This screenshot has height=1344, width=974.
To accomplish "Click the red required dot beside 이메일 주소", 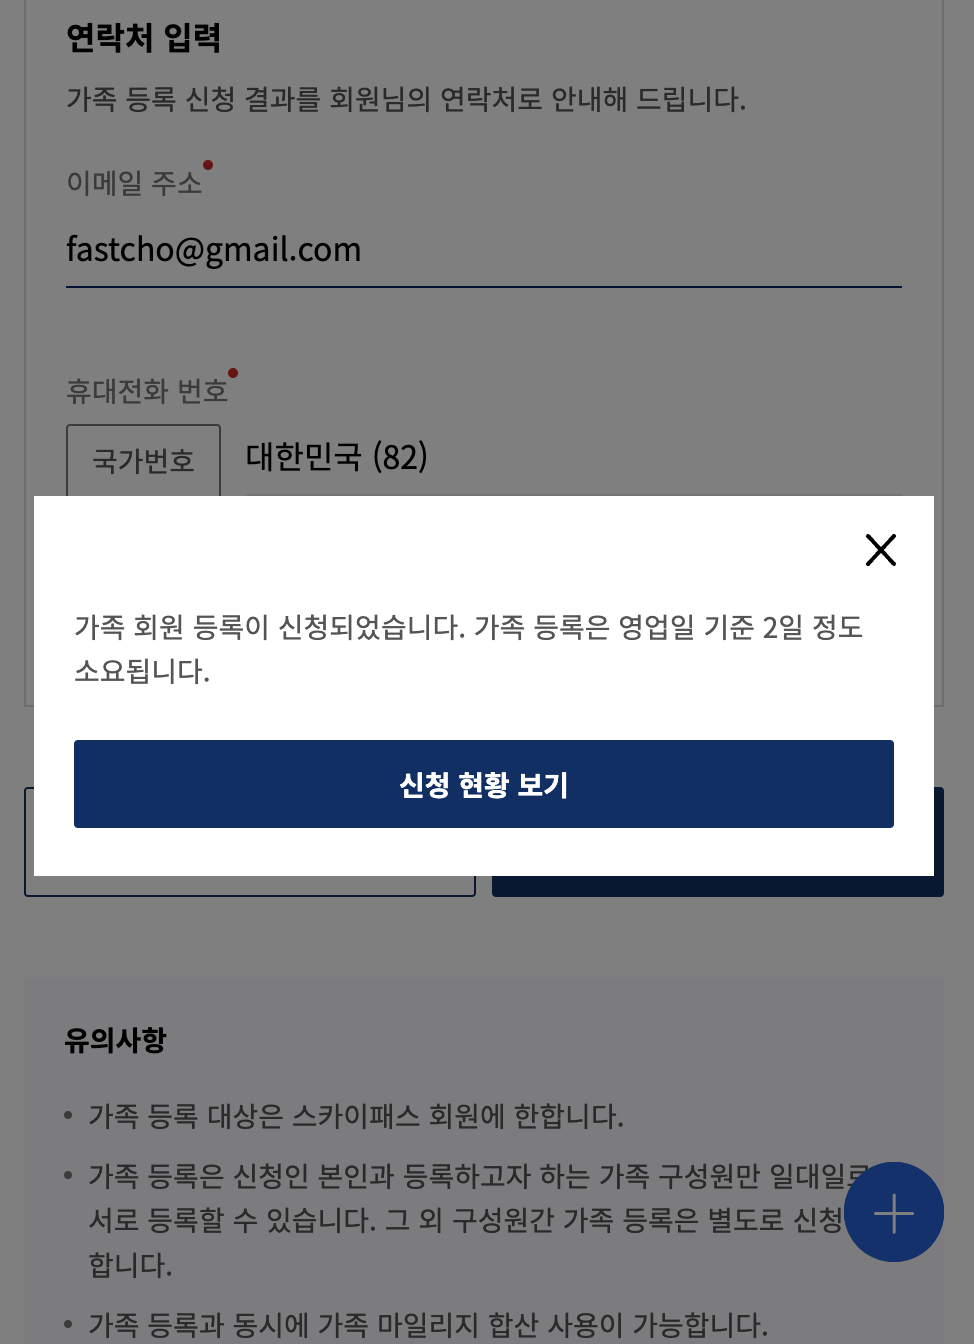I will pos(208,165).
